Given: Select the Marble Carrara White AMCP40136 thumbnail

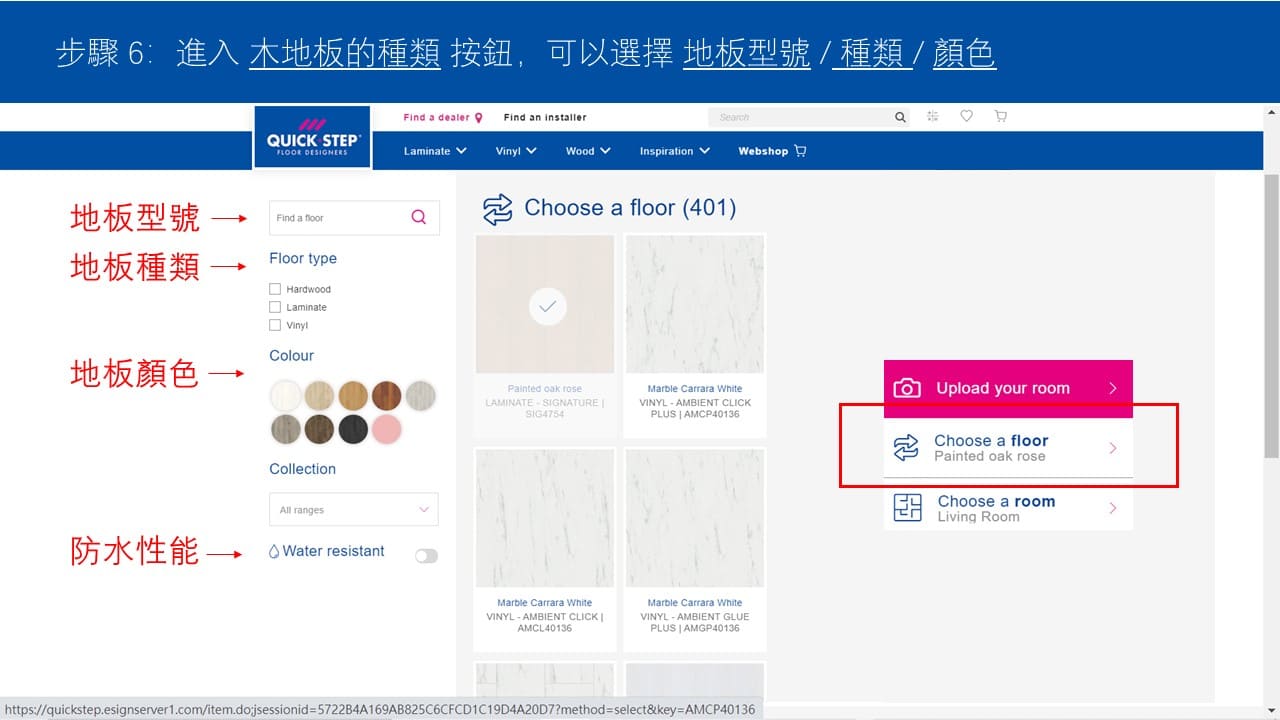Looking at the screenshot, I should [694, 304].
